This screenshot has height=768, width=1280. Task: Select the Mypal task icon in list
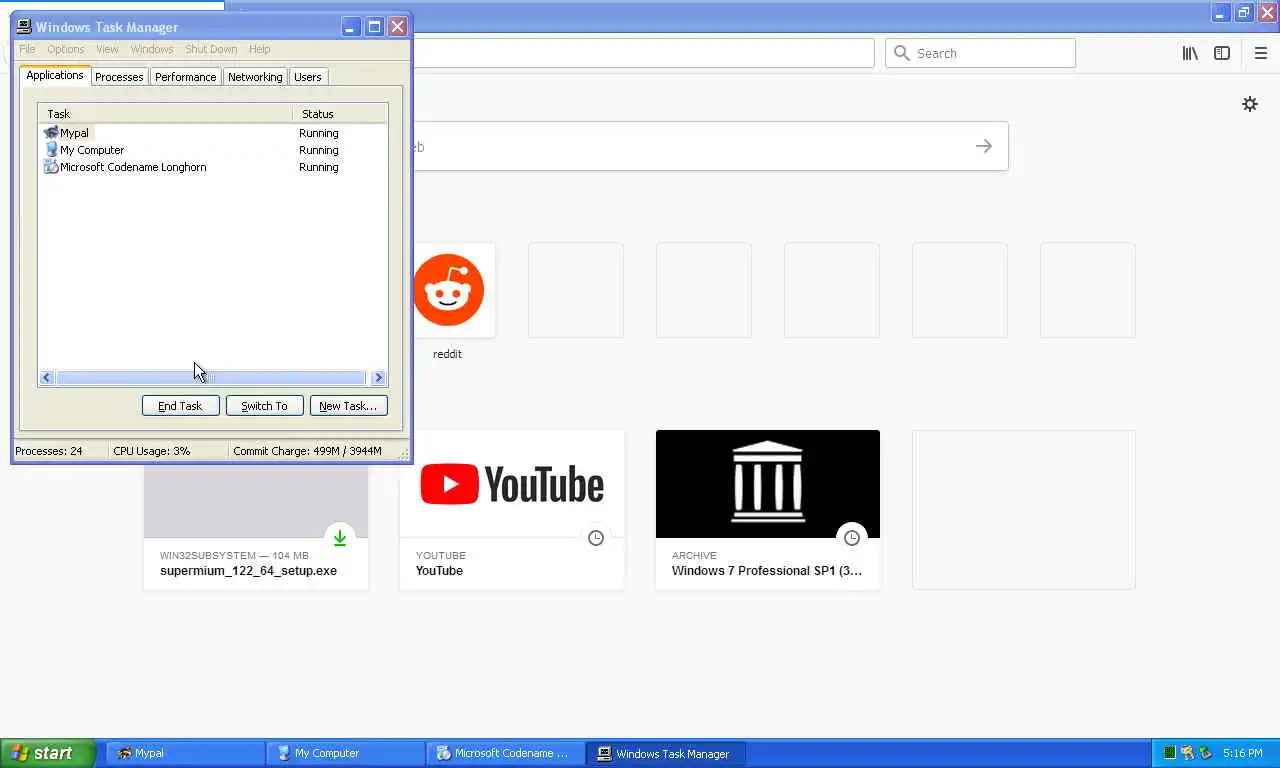pos(51,133)
